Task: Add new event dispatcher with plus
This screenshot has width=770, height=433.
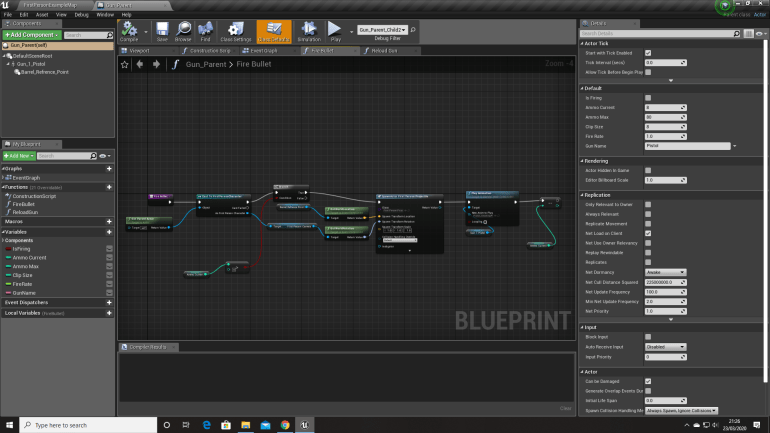Action: pos(109,302)
